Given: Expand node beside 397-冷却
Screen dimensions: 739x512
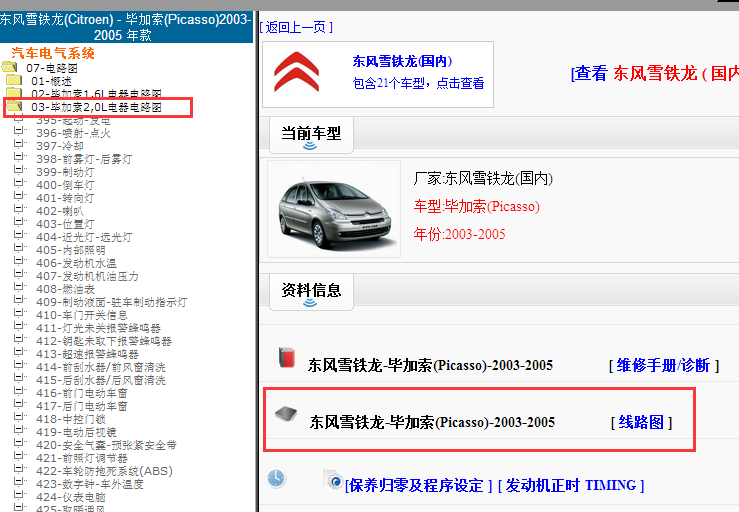Looking at the screenshot, I should click(x=19, y=143).
